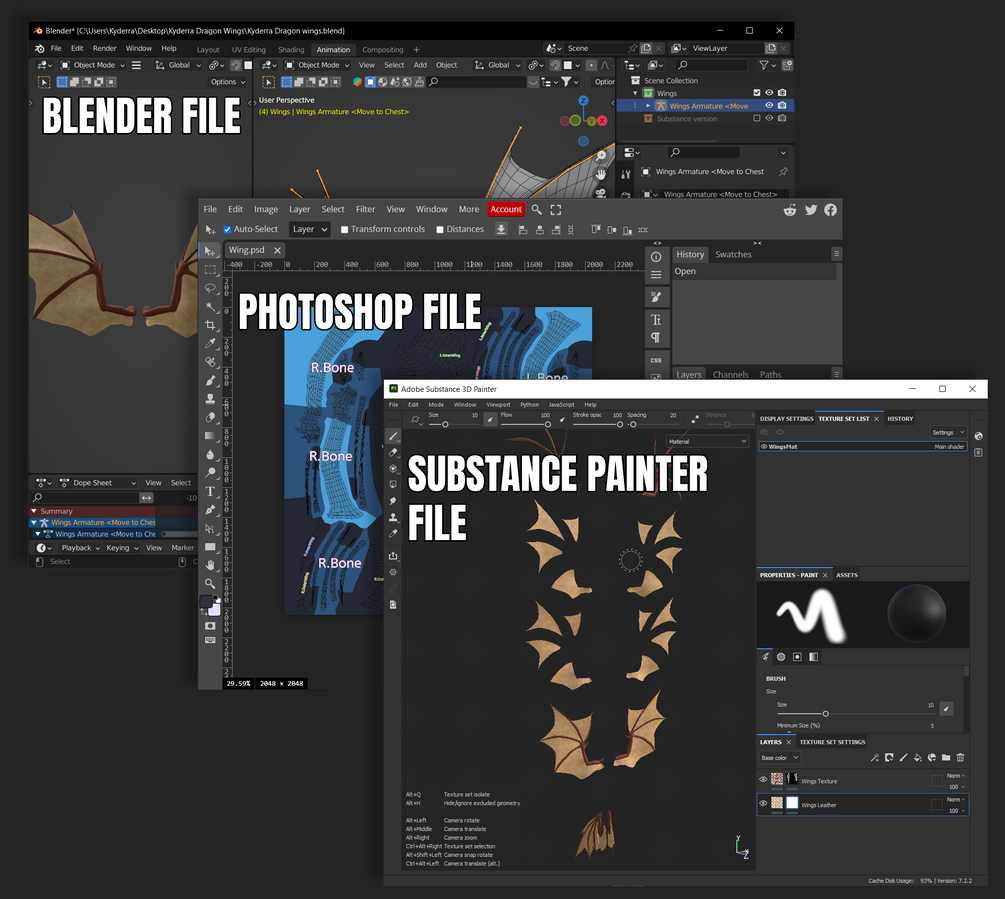Open the Layer dropdown in Photoshop options bar
This screenshot has width=1005, height=899.
(x=310, y=229)
